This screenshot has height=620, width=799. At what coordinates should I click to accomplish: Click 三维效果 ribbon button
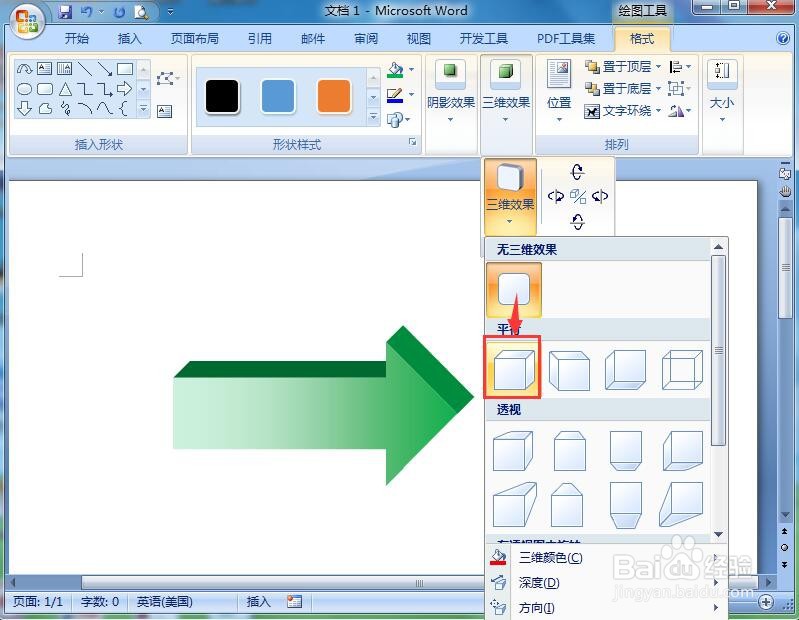tap(506, 93)
